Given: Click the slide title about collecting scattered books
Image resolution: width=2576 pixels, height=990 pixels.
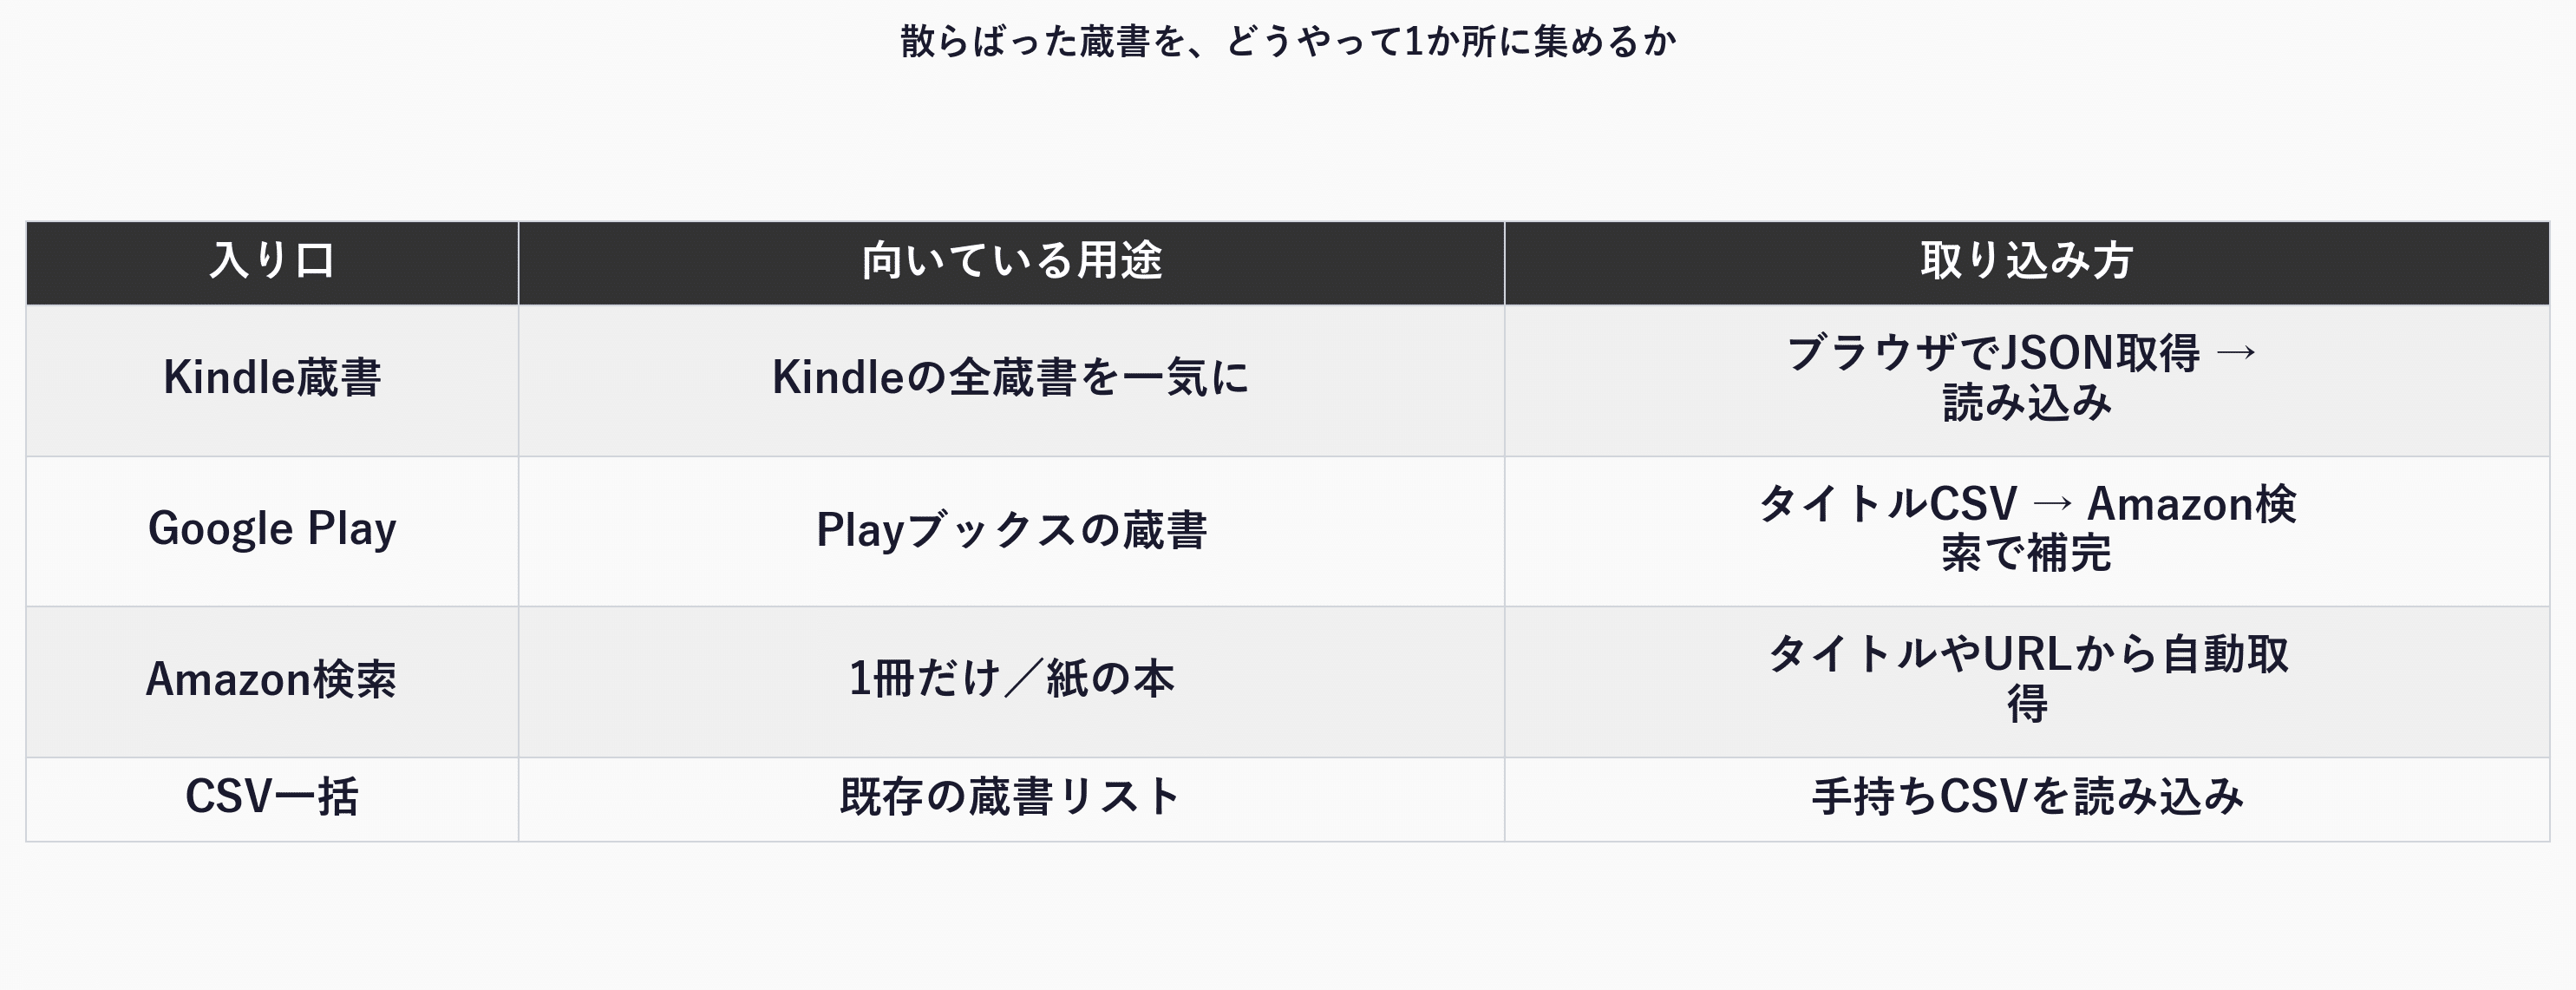Looking at the screenshot, I should 1288,42.
